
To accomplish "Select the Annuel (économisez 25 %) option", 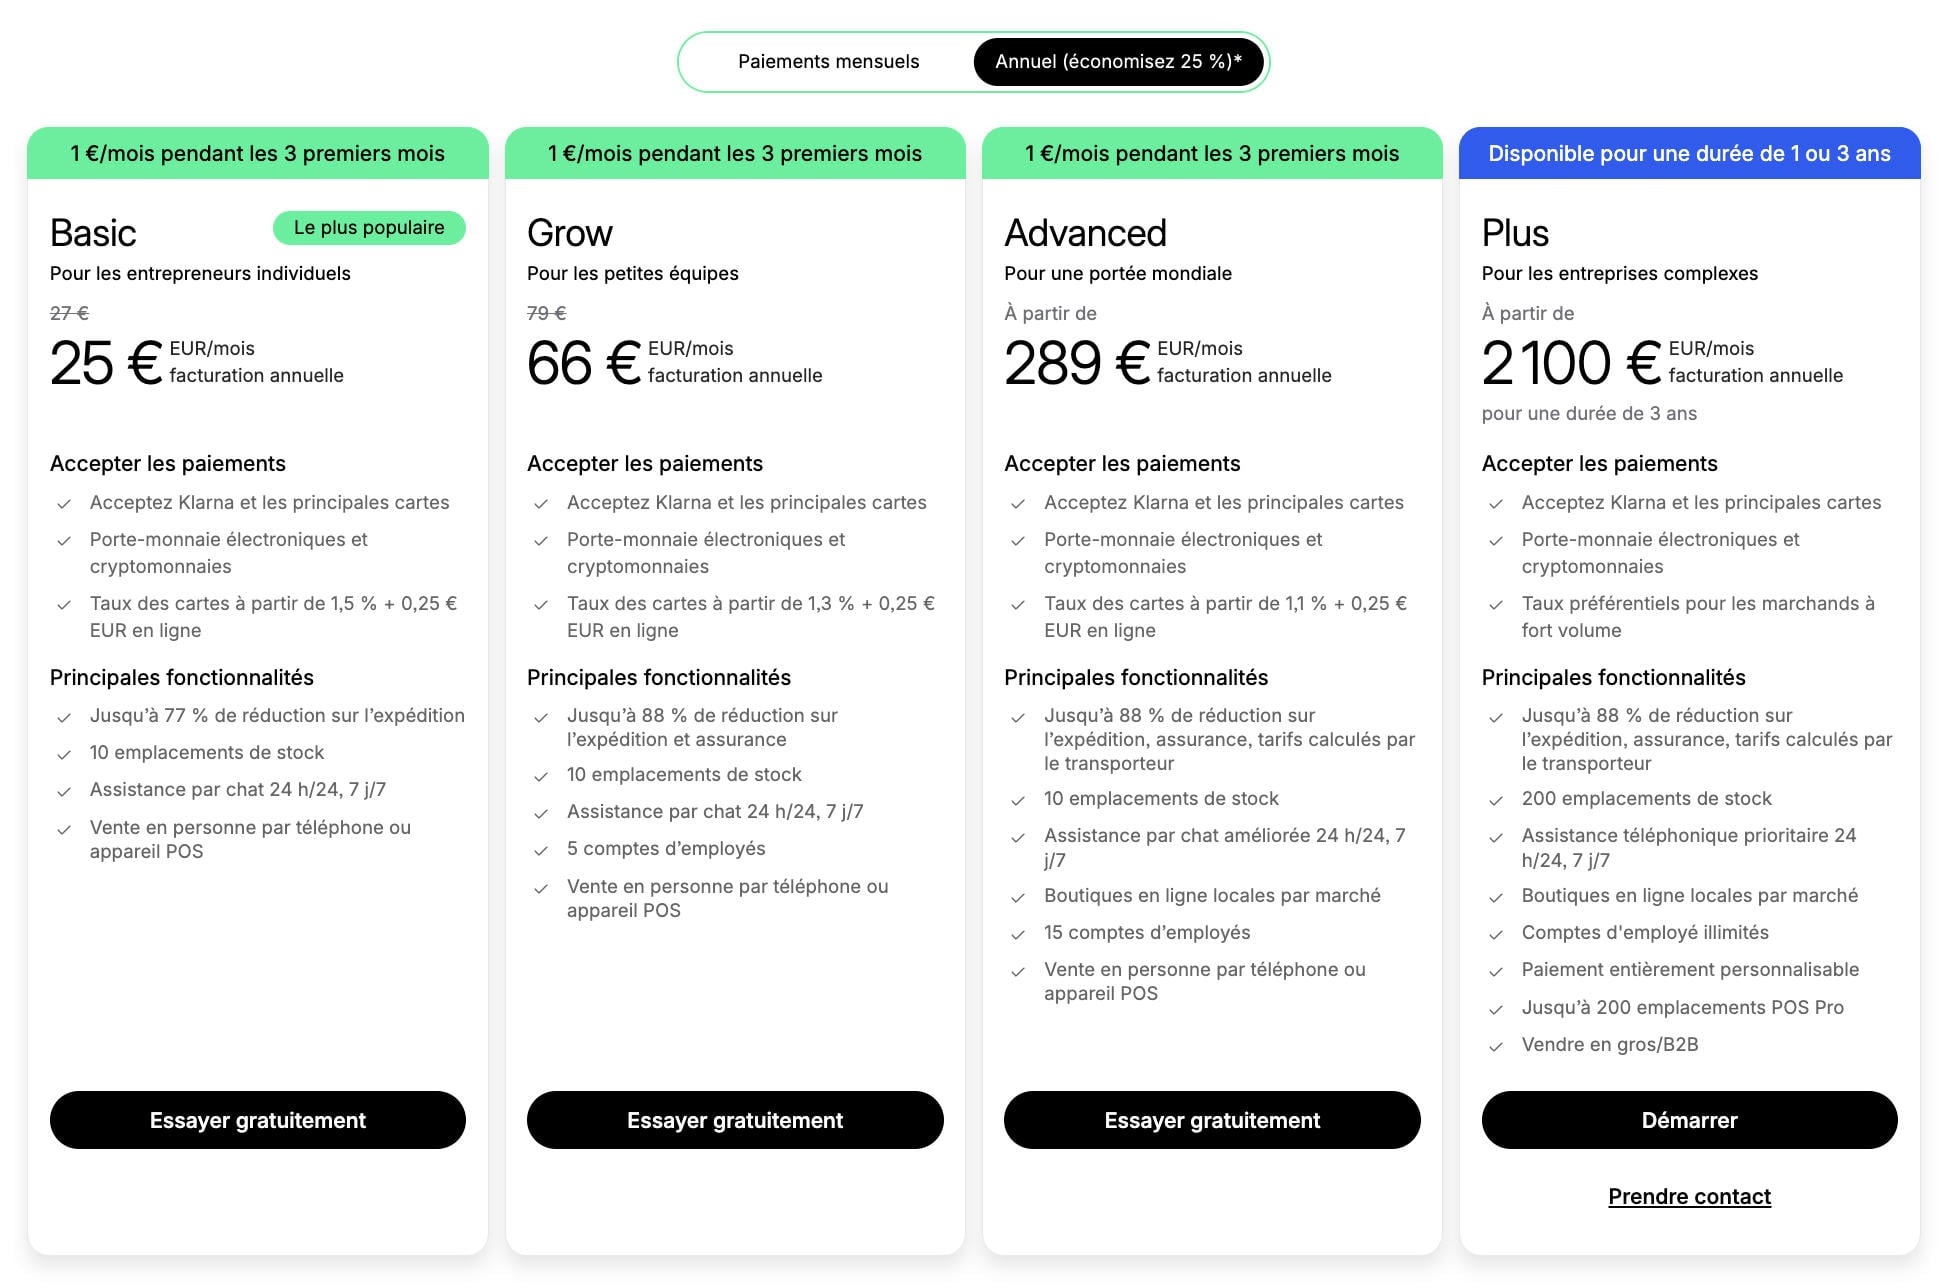I will [1119, 61].
